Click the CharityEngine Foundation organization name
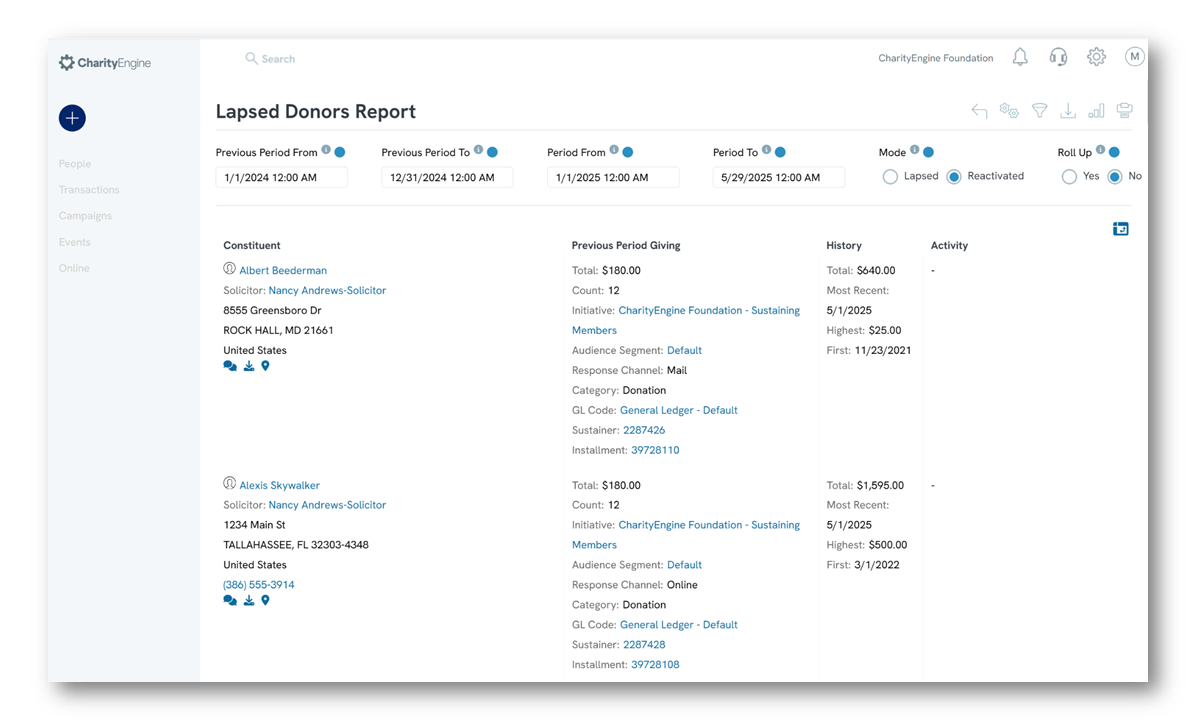1187x720 pixels. click(936, 58)
